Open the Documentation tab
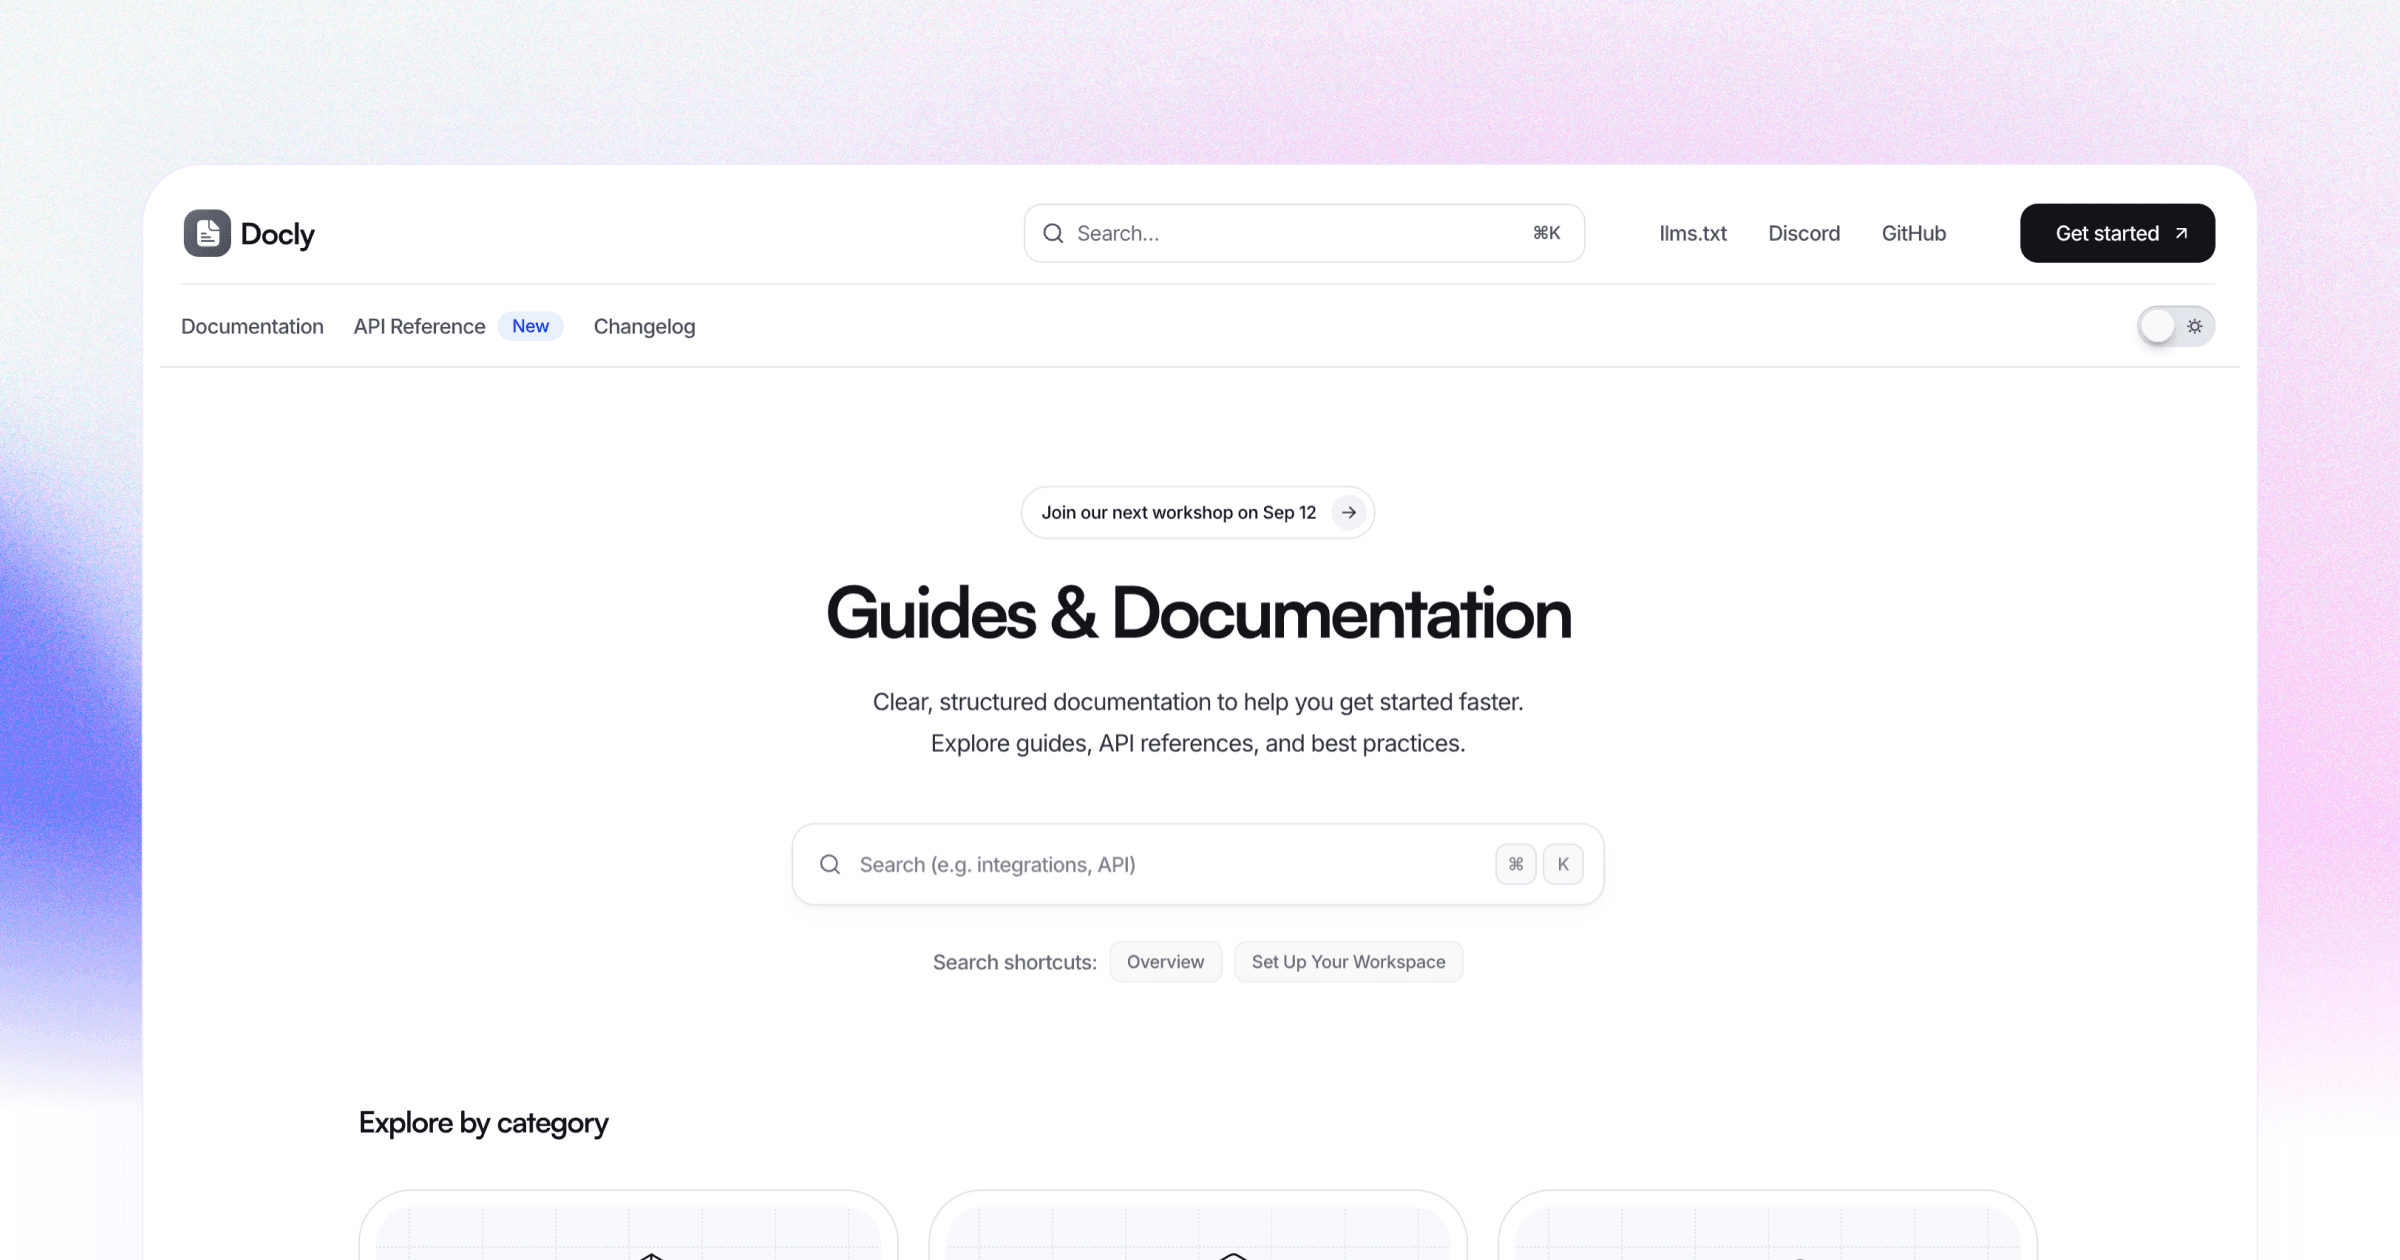Image resolution: width=2400 pixels, height=1260 pixels. [x=252, y=326]
